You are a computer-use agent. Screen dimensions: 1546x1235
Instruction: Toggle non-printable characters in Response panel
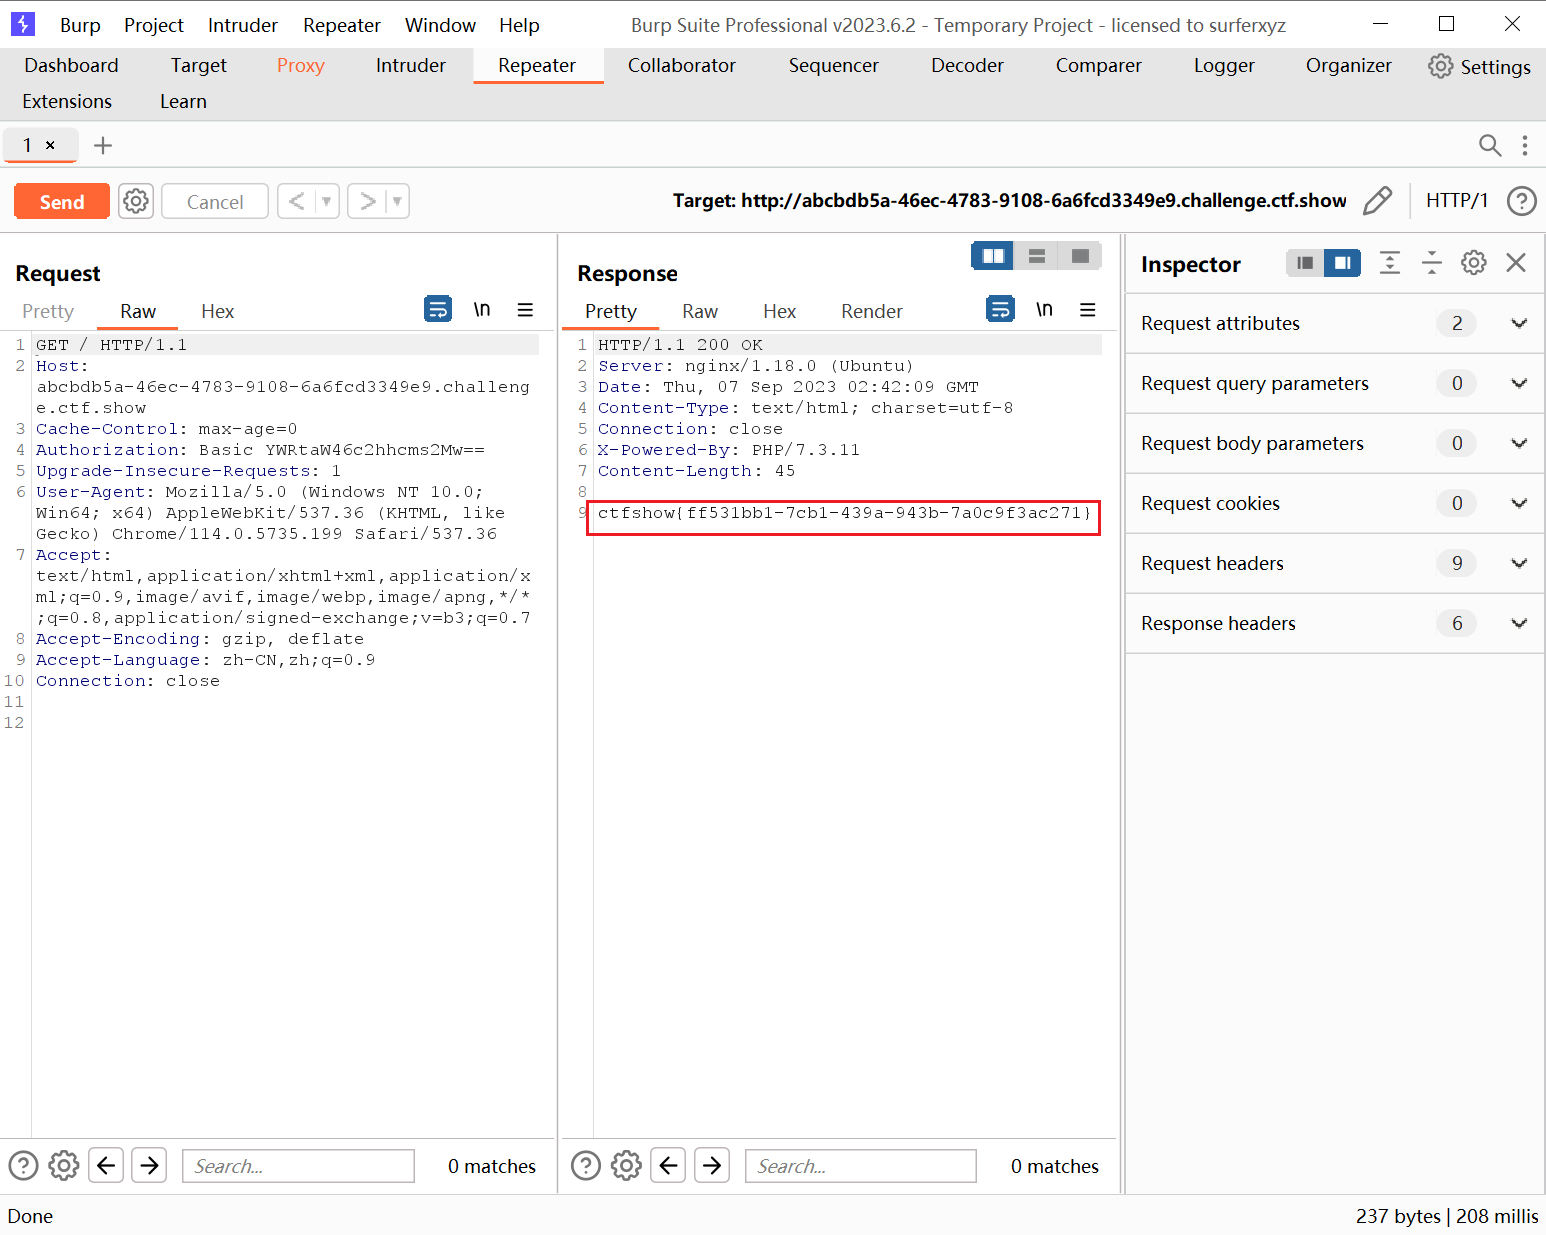point(1044,310)
